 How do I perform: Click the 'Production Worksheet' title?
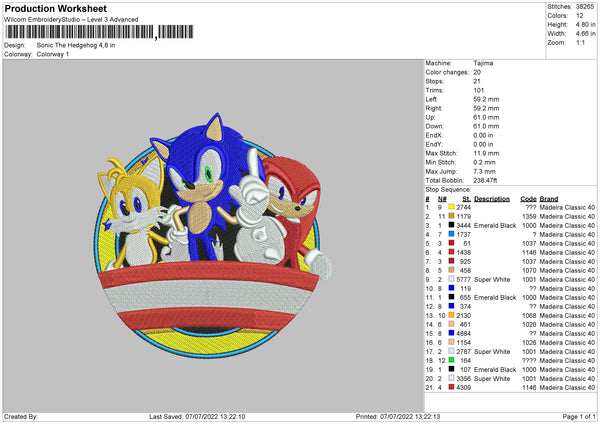(x=55, y=8)
